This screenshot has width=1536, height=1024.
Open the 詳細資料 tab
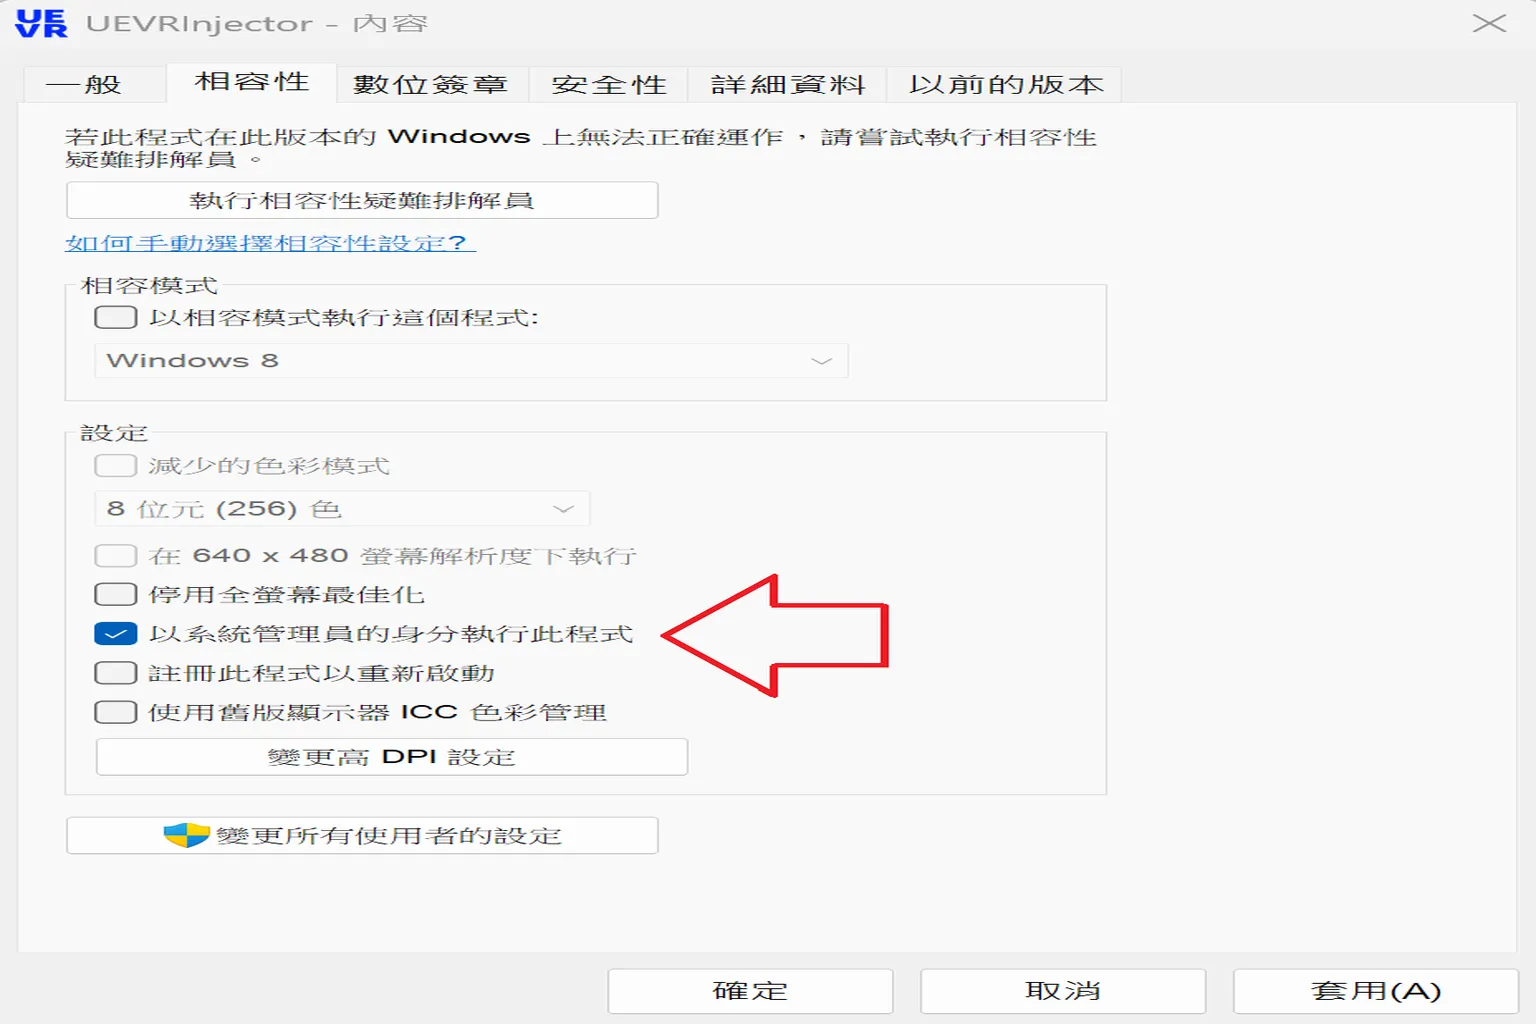tap(788, 84)
